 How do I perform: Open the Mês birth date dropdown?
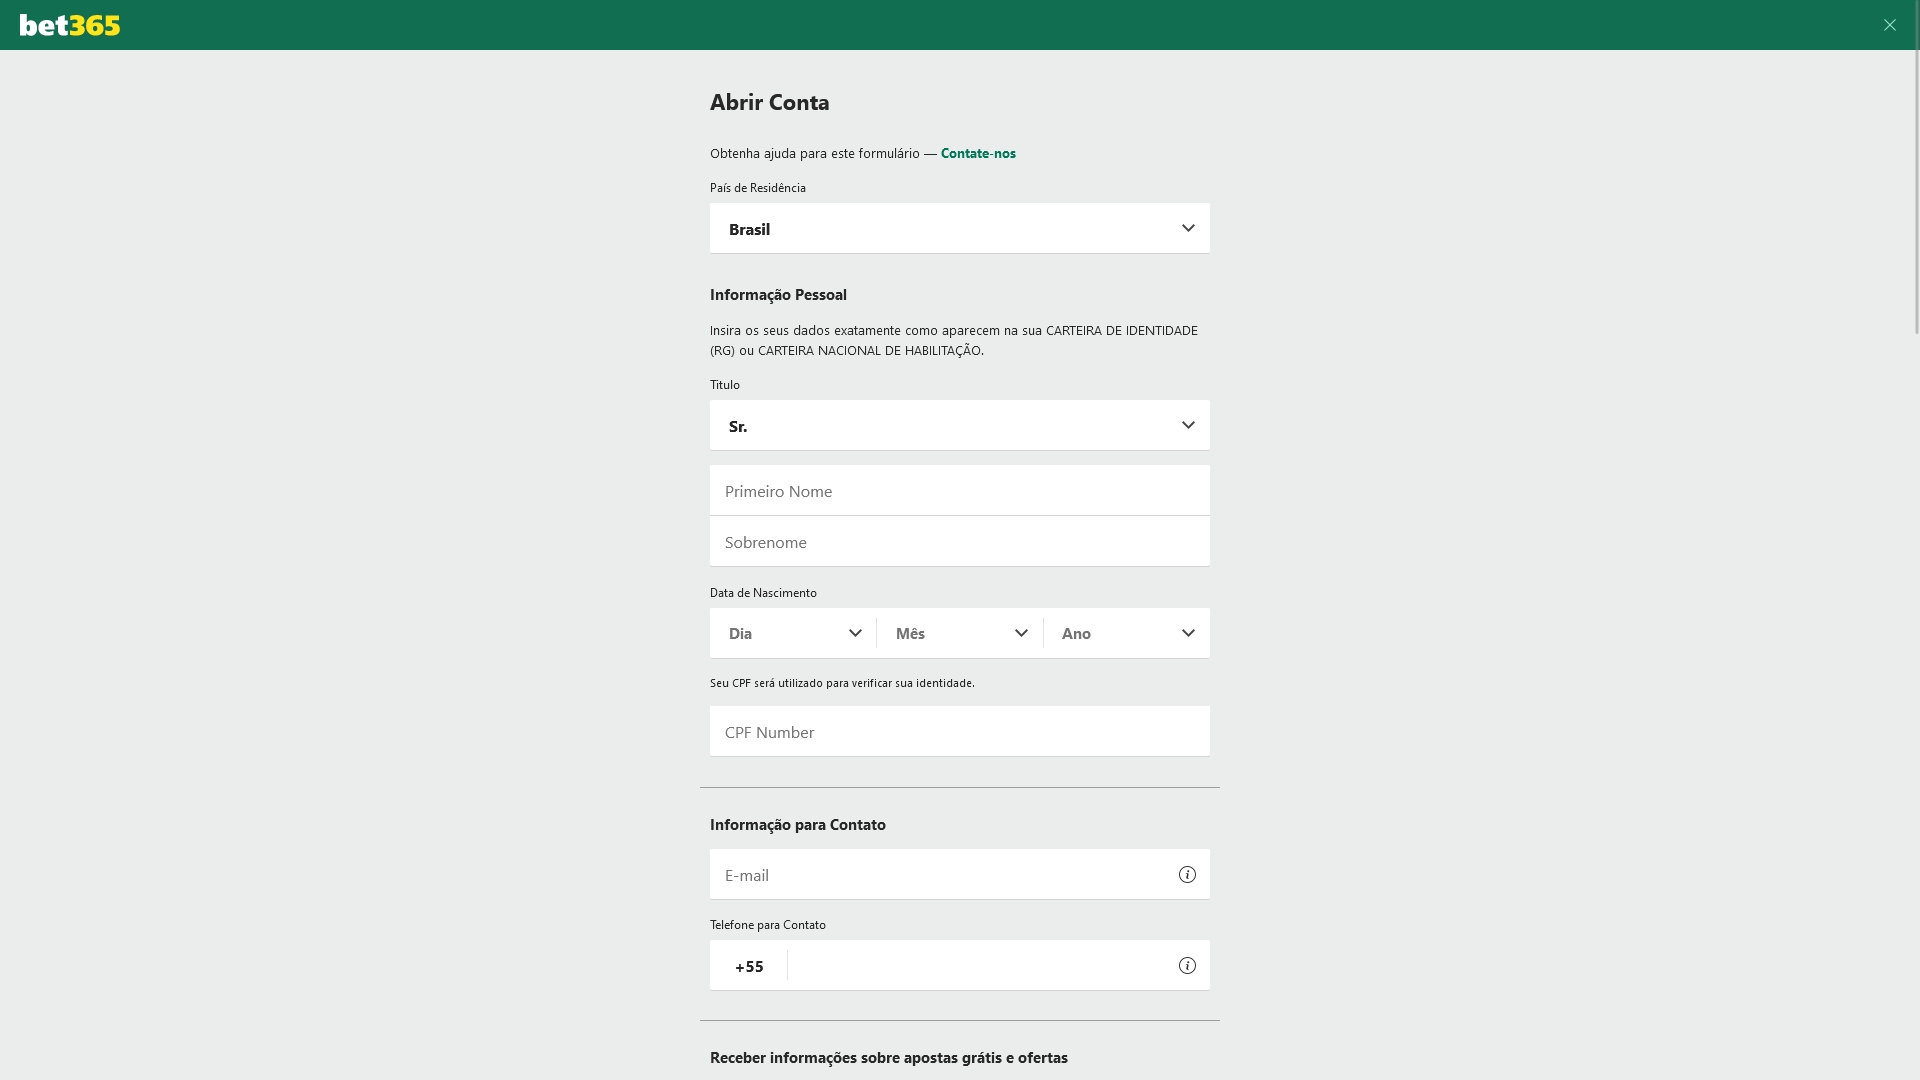(x=960, y=634)
